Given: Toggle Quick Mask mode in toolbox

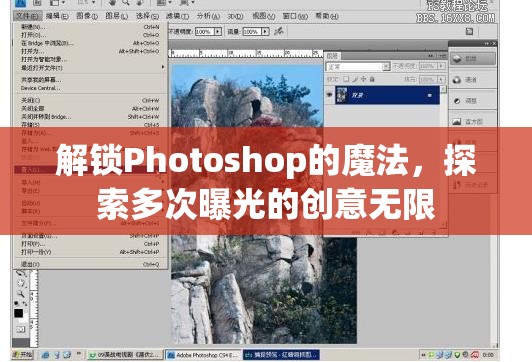Looking at the screenshot, I should click(21, 329).
